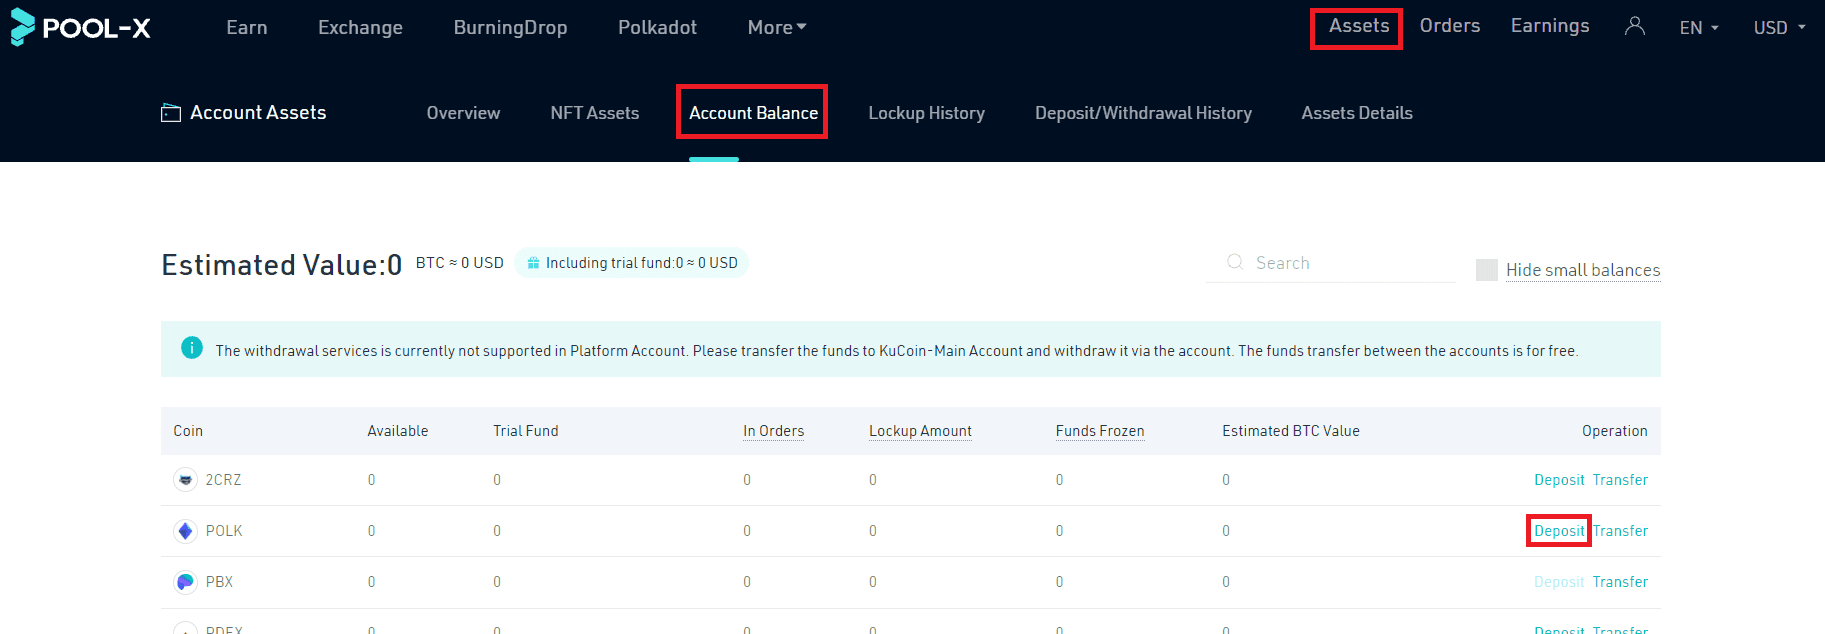The image size is (1825, 634).
Task: Open Assets in the top bar
Action: tap(1358, 26)
